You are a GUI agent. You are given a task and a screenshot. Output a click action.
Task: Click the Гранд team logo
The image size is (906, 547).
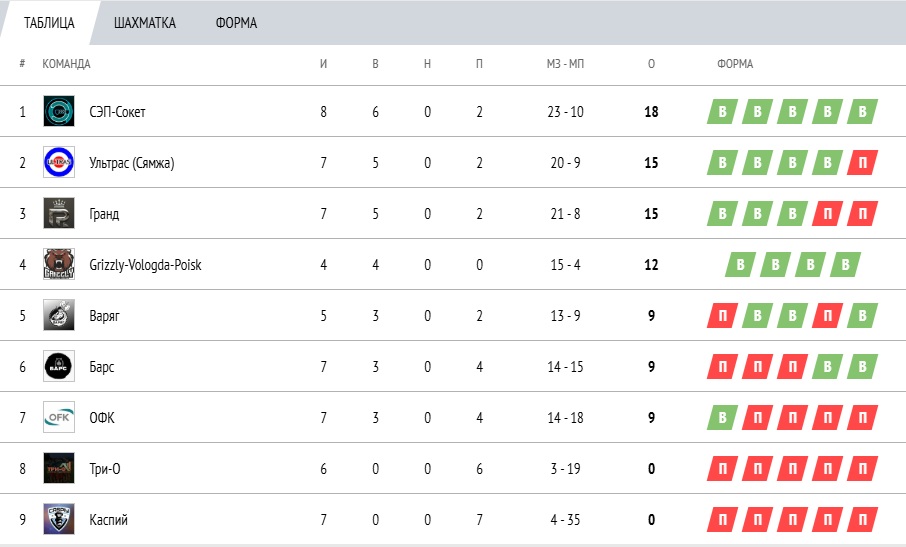click(x=59, y=213)
